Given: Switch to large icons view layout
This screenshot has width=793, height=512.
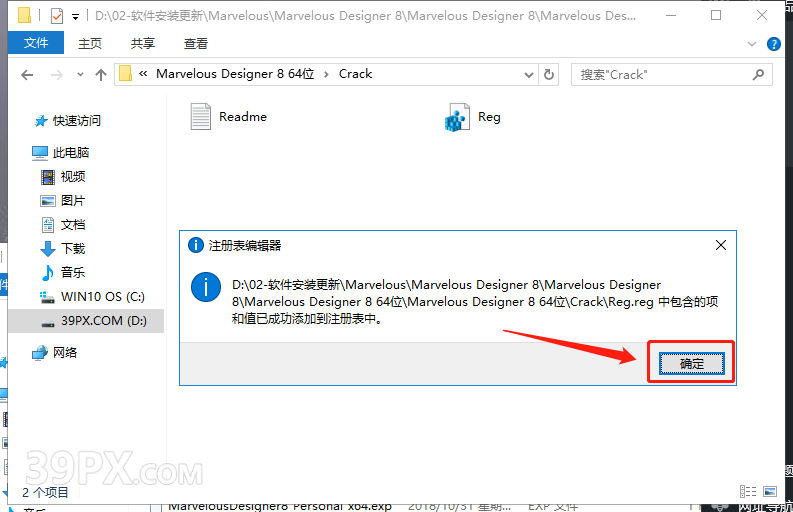Looking at the screenshot, I should [x=770, y=491].
